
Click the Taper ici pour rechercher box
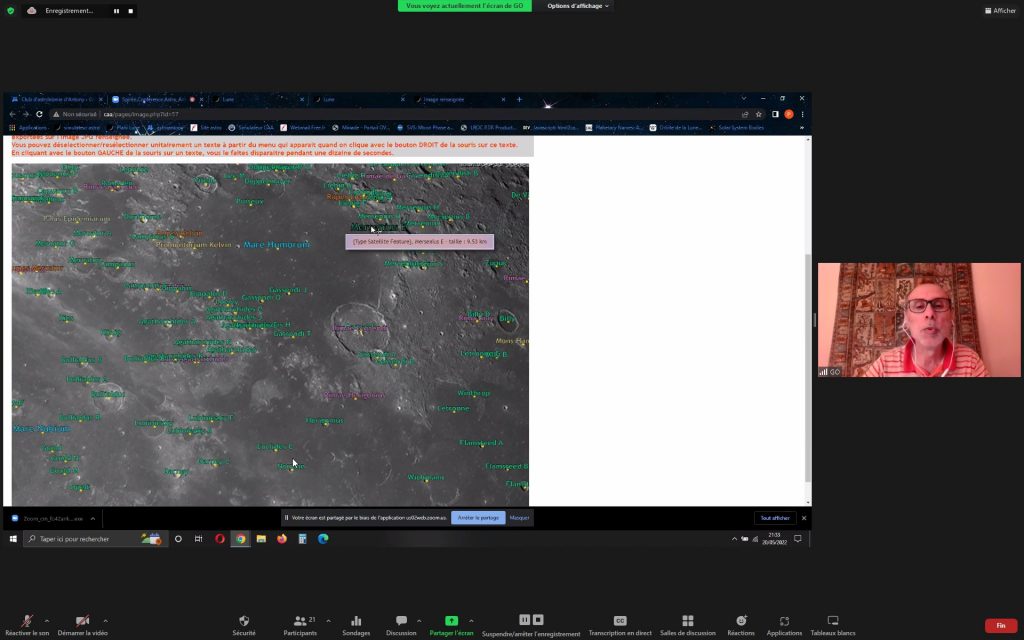click(95, 539)
